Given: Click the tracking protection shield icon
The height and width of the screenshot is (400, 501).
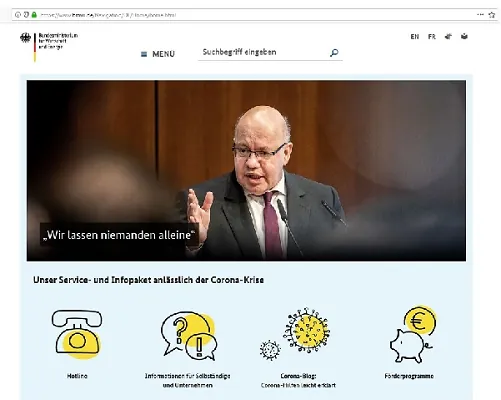Looking at the screenshot, I should (x=26, y=15).
